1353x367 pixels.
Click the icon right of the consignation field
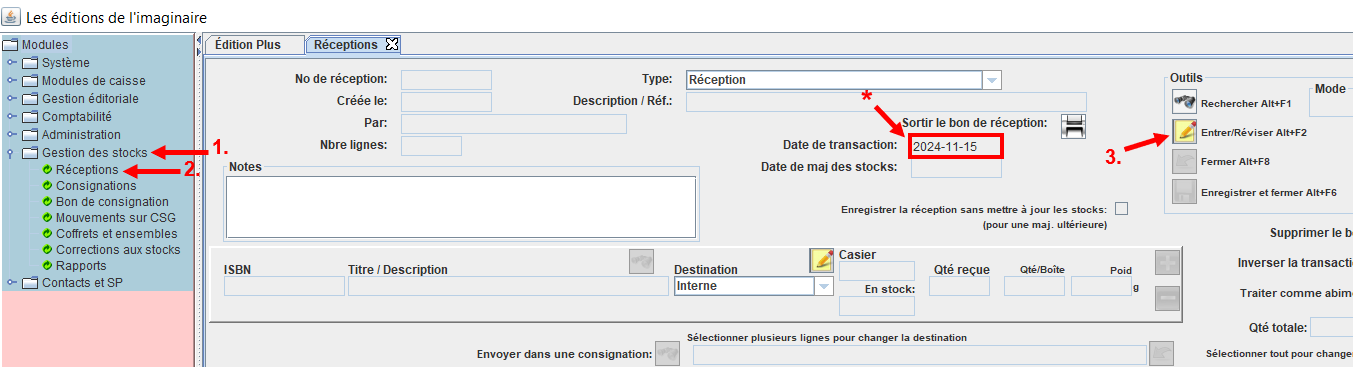pyautogui.click(x=1161, y=354)
